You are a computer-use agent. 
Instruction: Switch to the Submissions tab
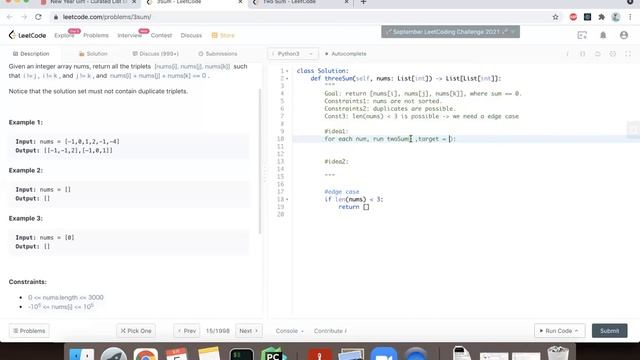[218, 54]
